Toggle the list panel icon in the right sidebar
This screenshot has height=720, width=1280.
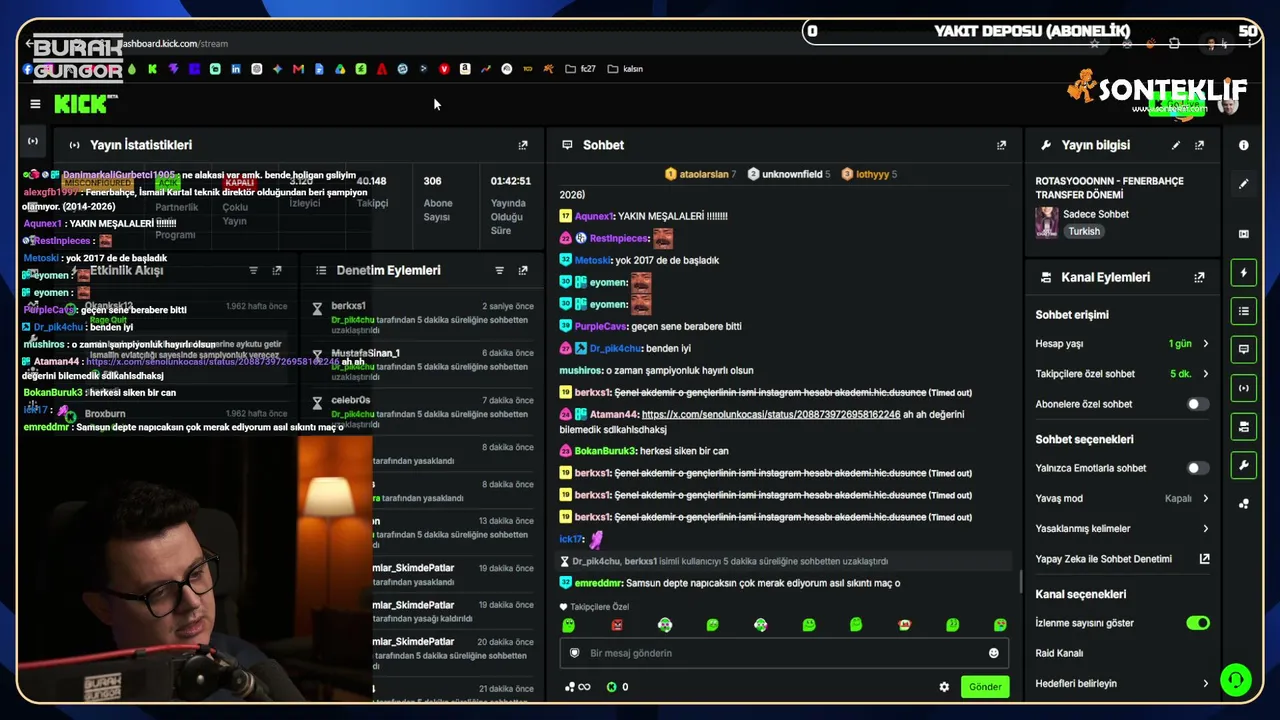click(1244, 311)
